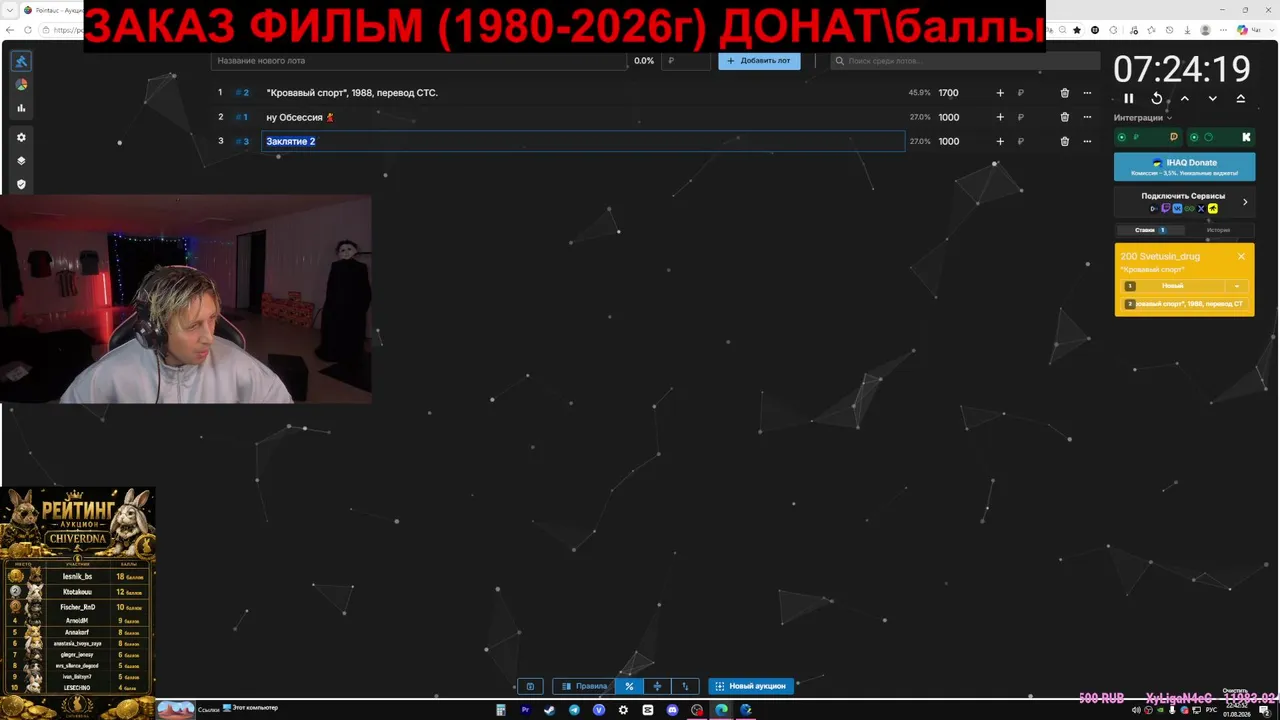This screenshot has height=720, width=1280.
Task: Start a "Новый аукцион"
Action: coord(751,686)
